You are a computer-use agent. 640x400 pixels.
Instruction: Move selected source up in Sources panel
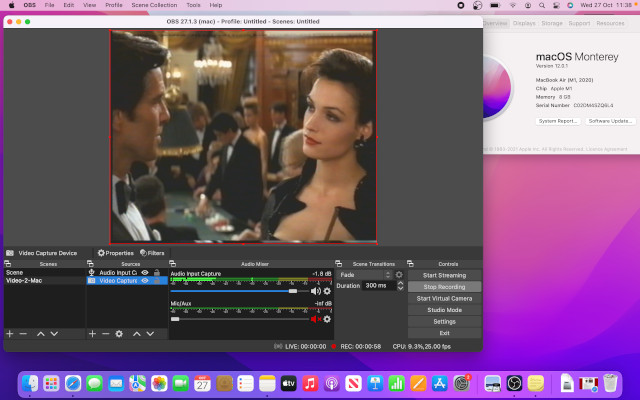137,333
